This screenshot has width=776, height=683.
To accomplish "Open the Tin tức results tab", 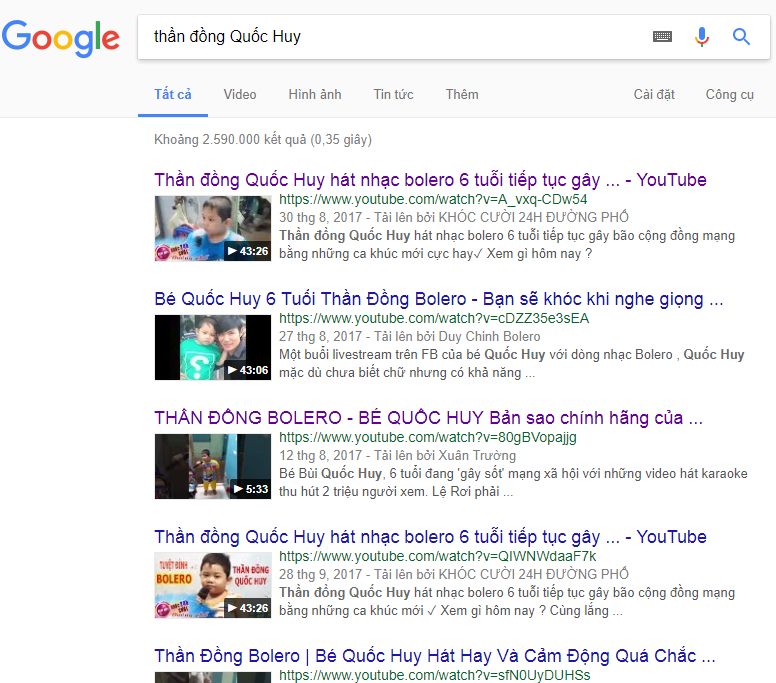I will [393, 94].
